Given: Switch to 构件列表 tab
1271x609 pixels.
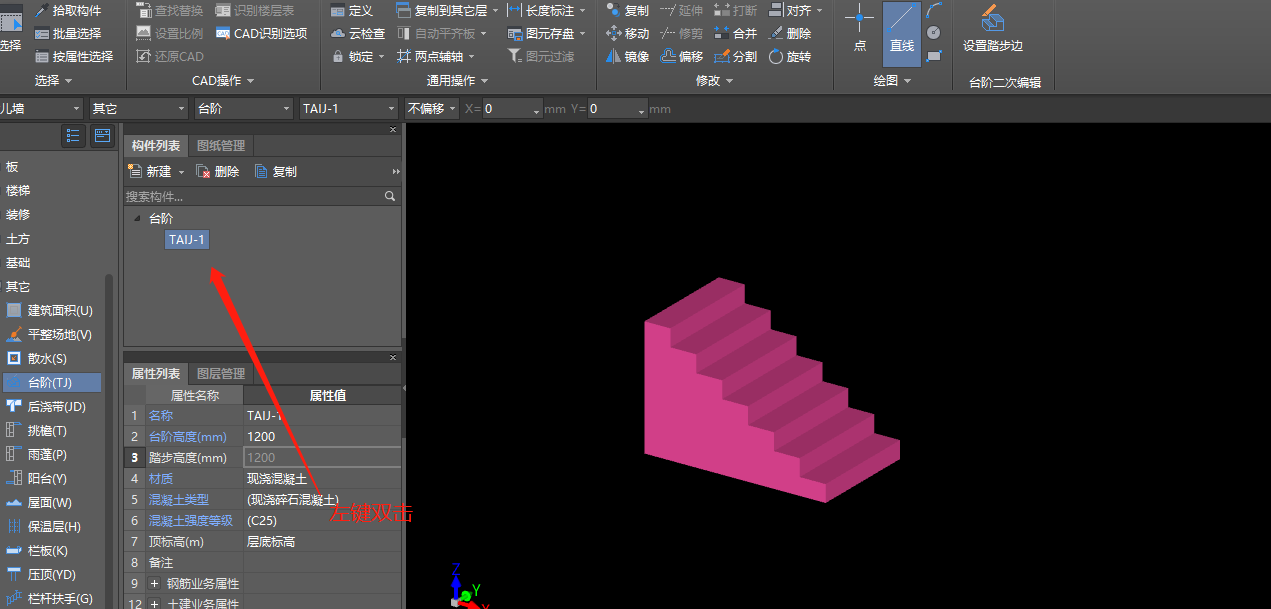Looking at the screenshot, I should coord(156,146).
